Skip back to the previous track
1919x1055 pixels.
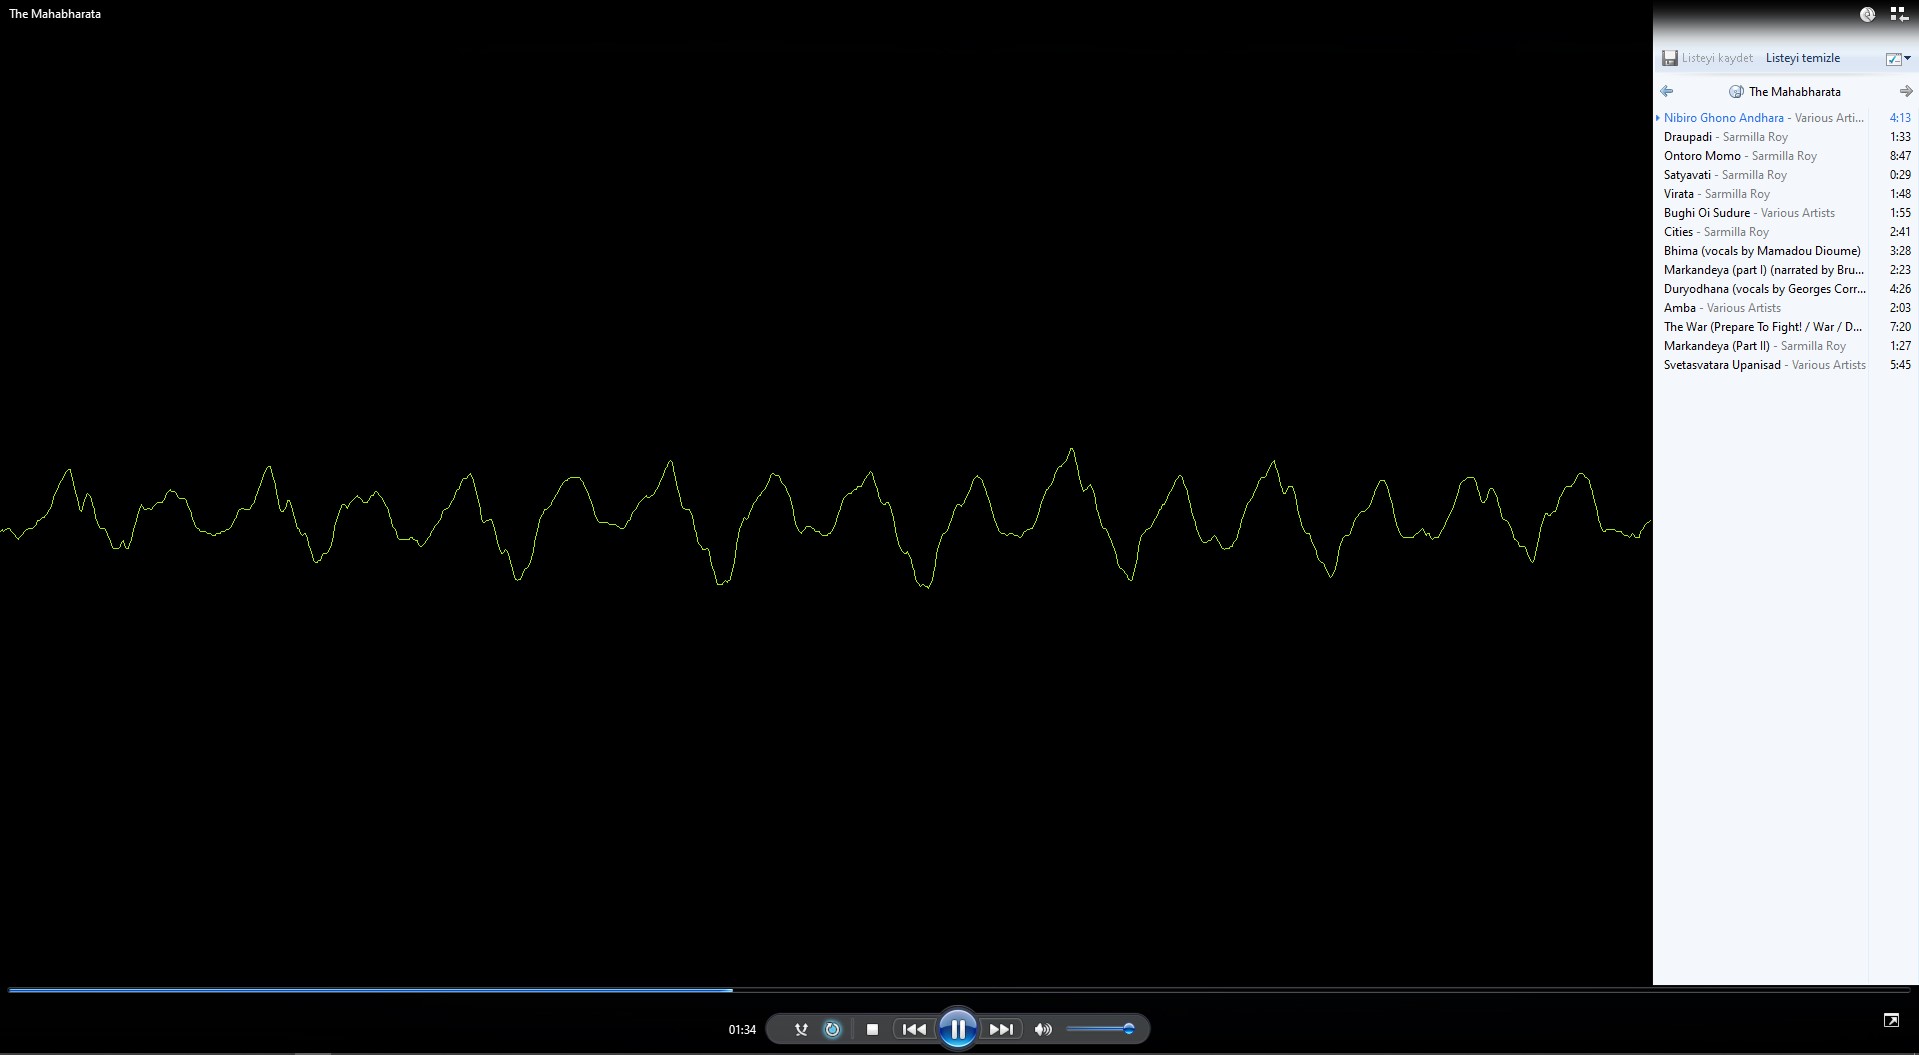[x=914, y=1029]
